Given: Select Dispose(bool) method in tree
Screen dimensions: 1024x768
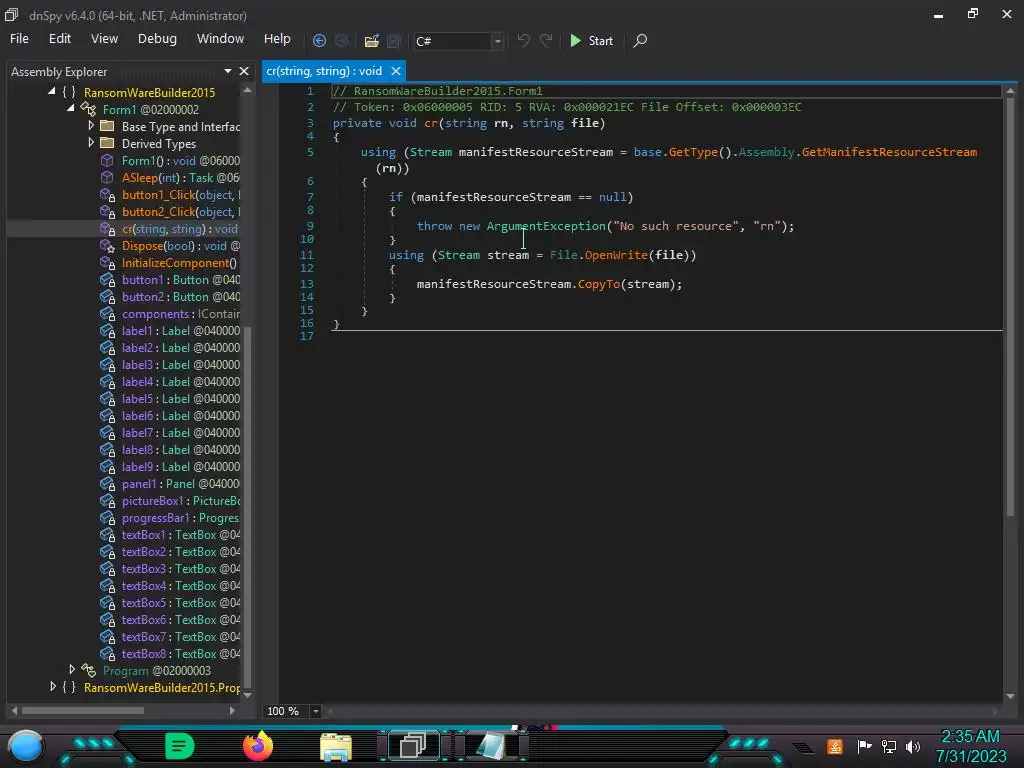Looking at the screenshot, I should [180, 246].
